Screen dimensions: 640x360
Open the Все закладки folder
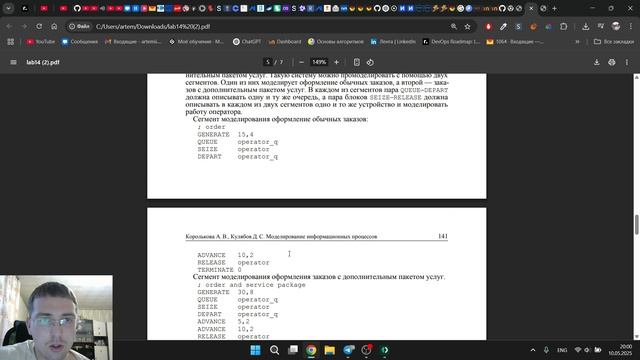coord(613,42)
